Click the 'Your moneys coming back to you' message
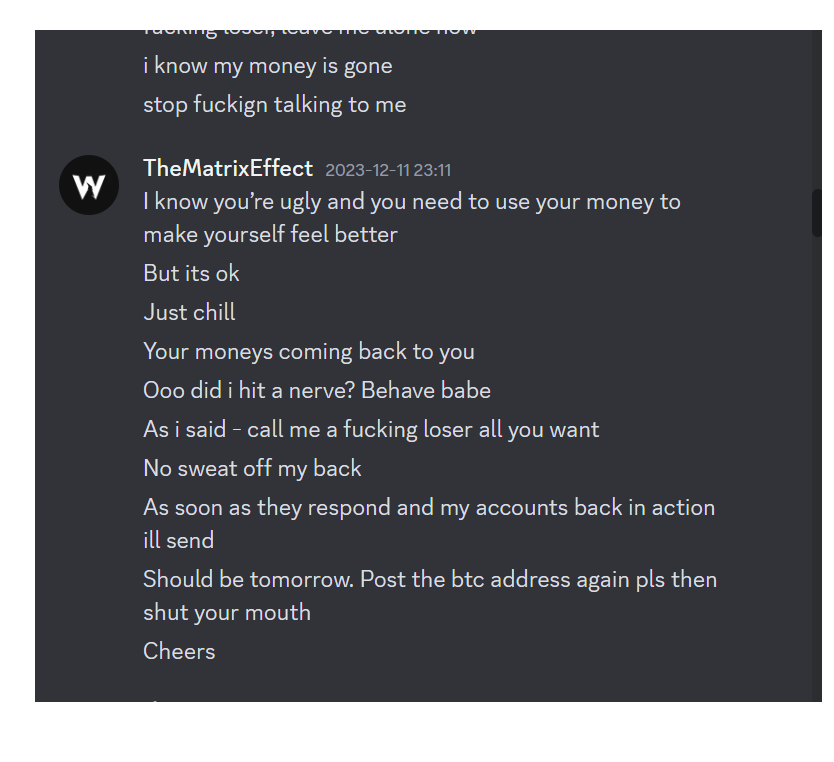834x762 pixels. 308,351
